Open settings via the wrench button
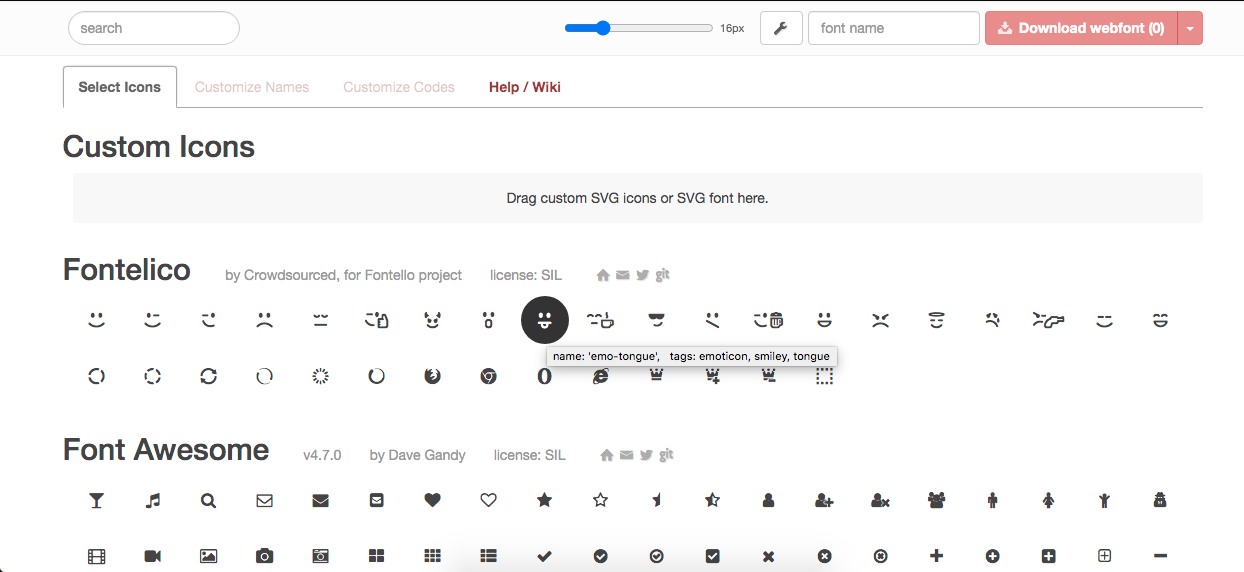 pyautogui.click(x=782, y=28)
